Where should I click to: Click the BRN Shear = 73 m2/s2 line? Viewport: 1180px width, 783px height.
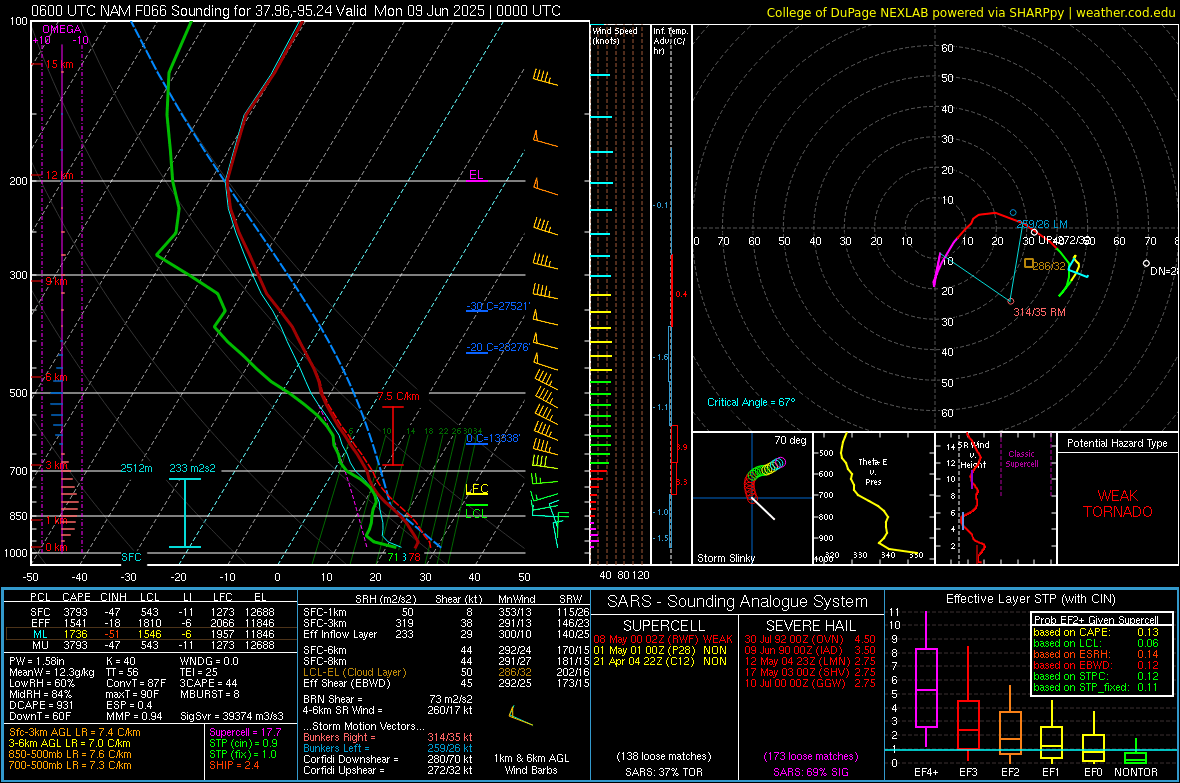click(388, 699)
